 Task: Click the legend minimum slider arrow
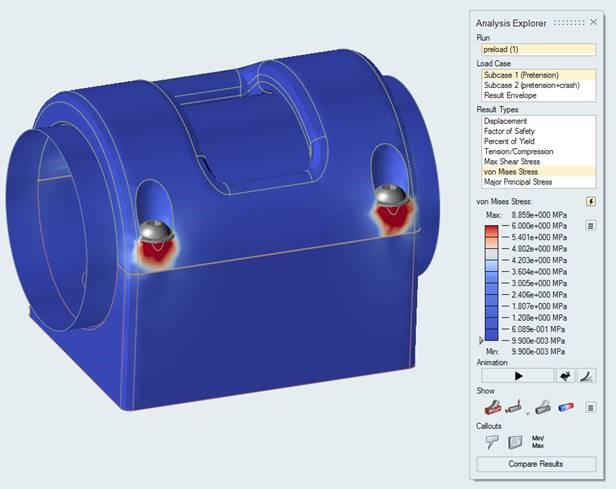point(481,341)
